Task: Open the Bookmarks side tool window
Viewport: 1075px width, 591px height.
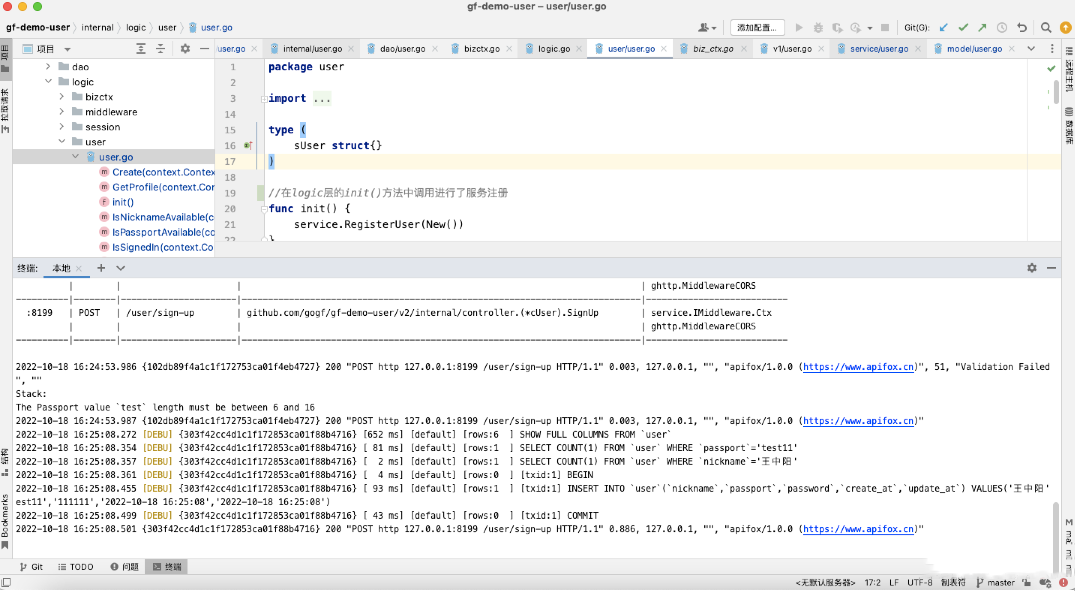Action: point(5,520)
